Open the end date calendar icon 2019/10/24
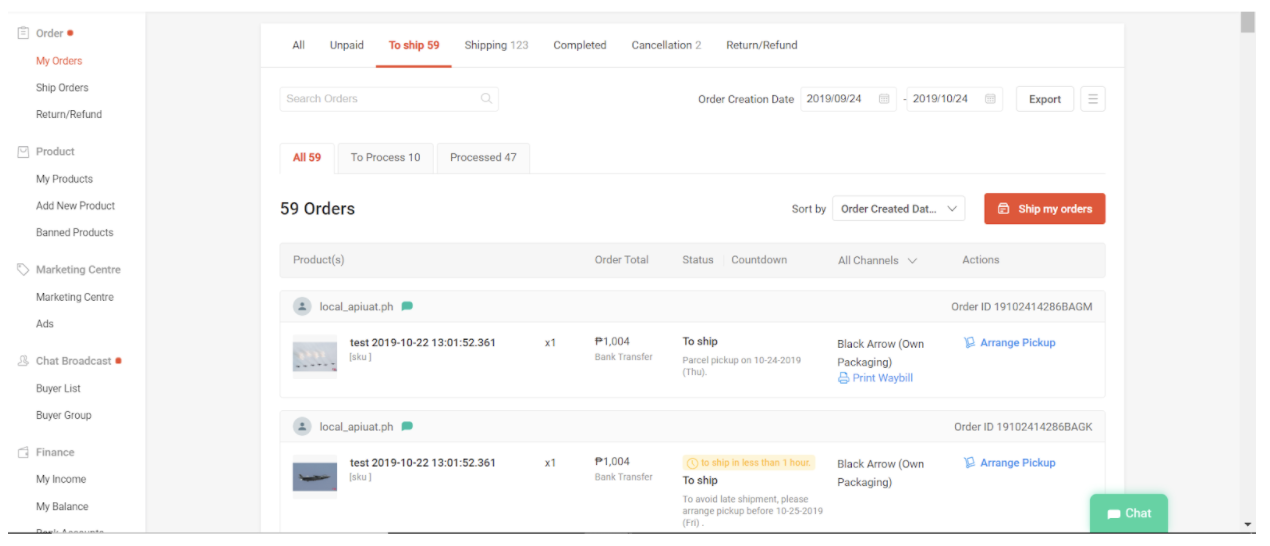 pos(990,99)
